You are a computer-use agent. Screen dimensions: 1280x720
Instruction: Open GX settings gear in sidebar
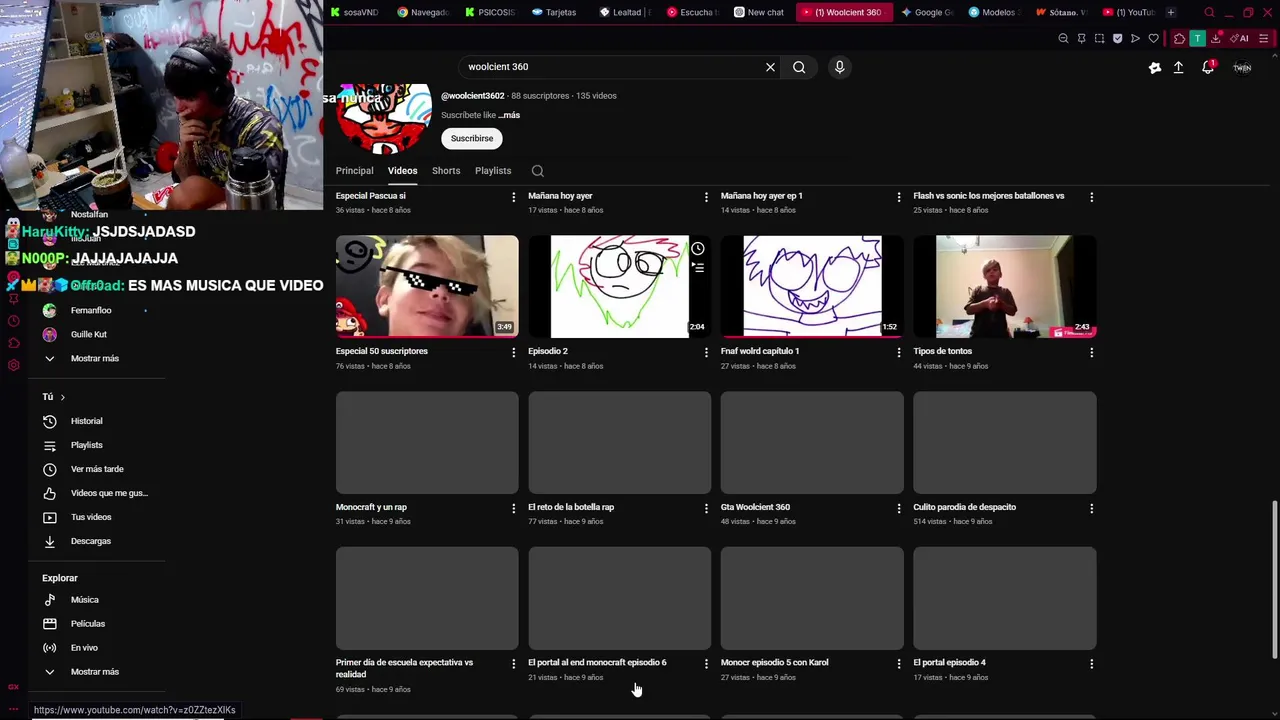click(13, 365)
